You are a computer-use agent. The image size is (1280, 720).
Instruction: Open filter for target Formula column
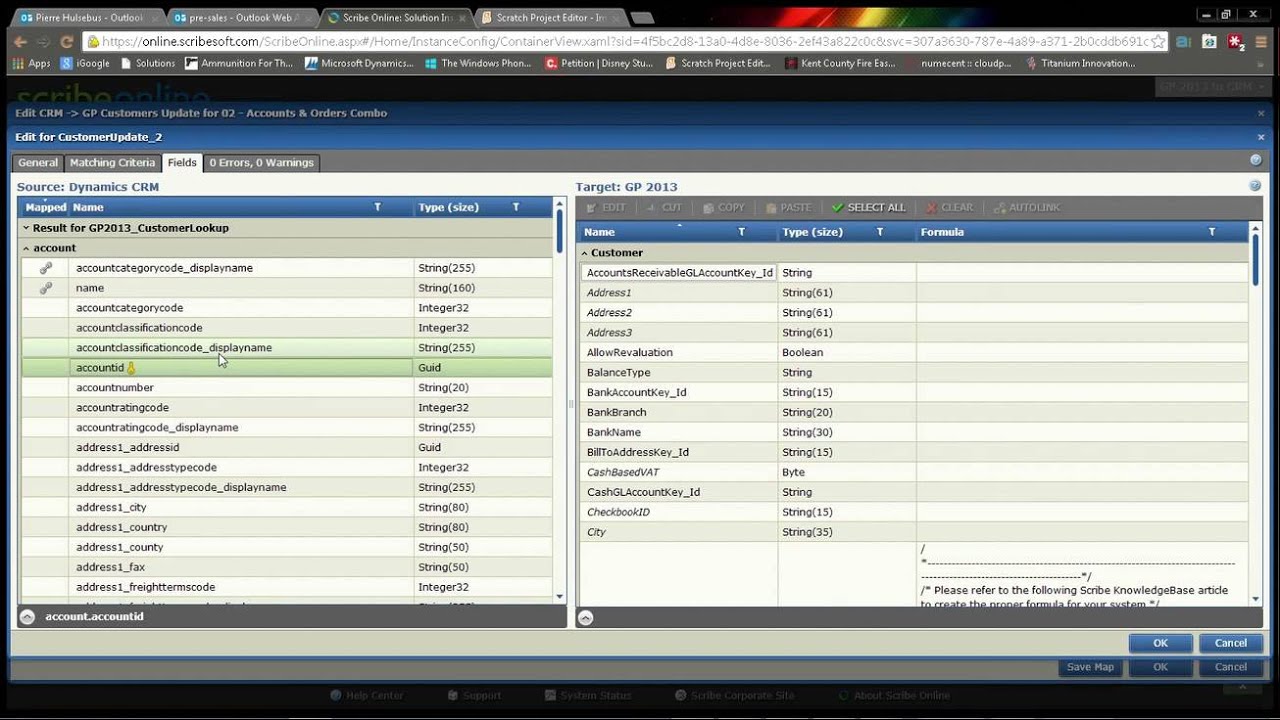[1212, 232]
